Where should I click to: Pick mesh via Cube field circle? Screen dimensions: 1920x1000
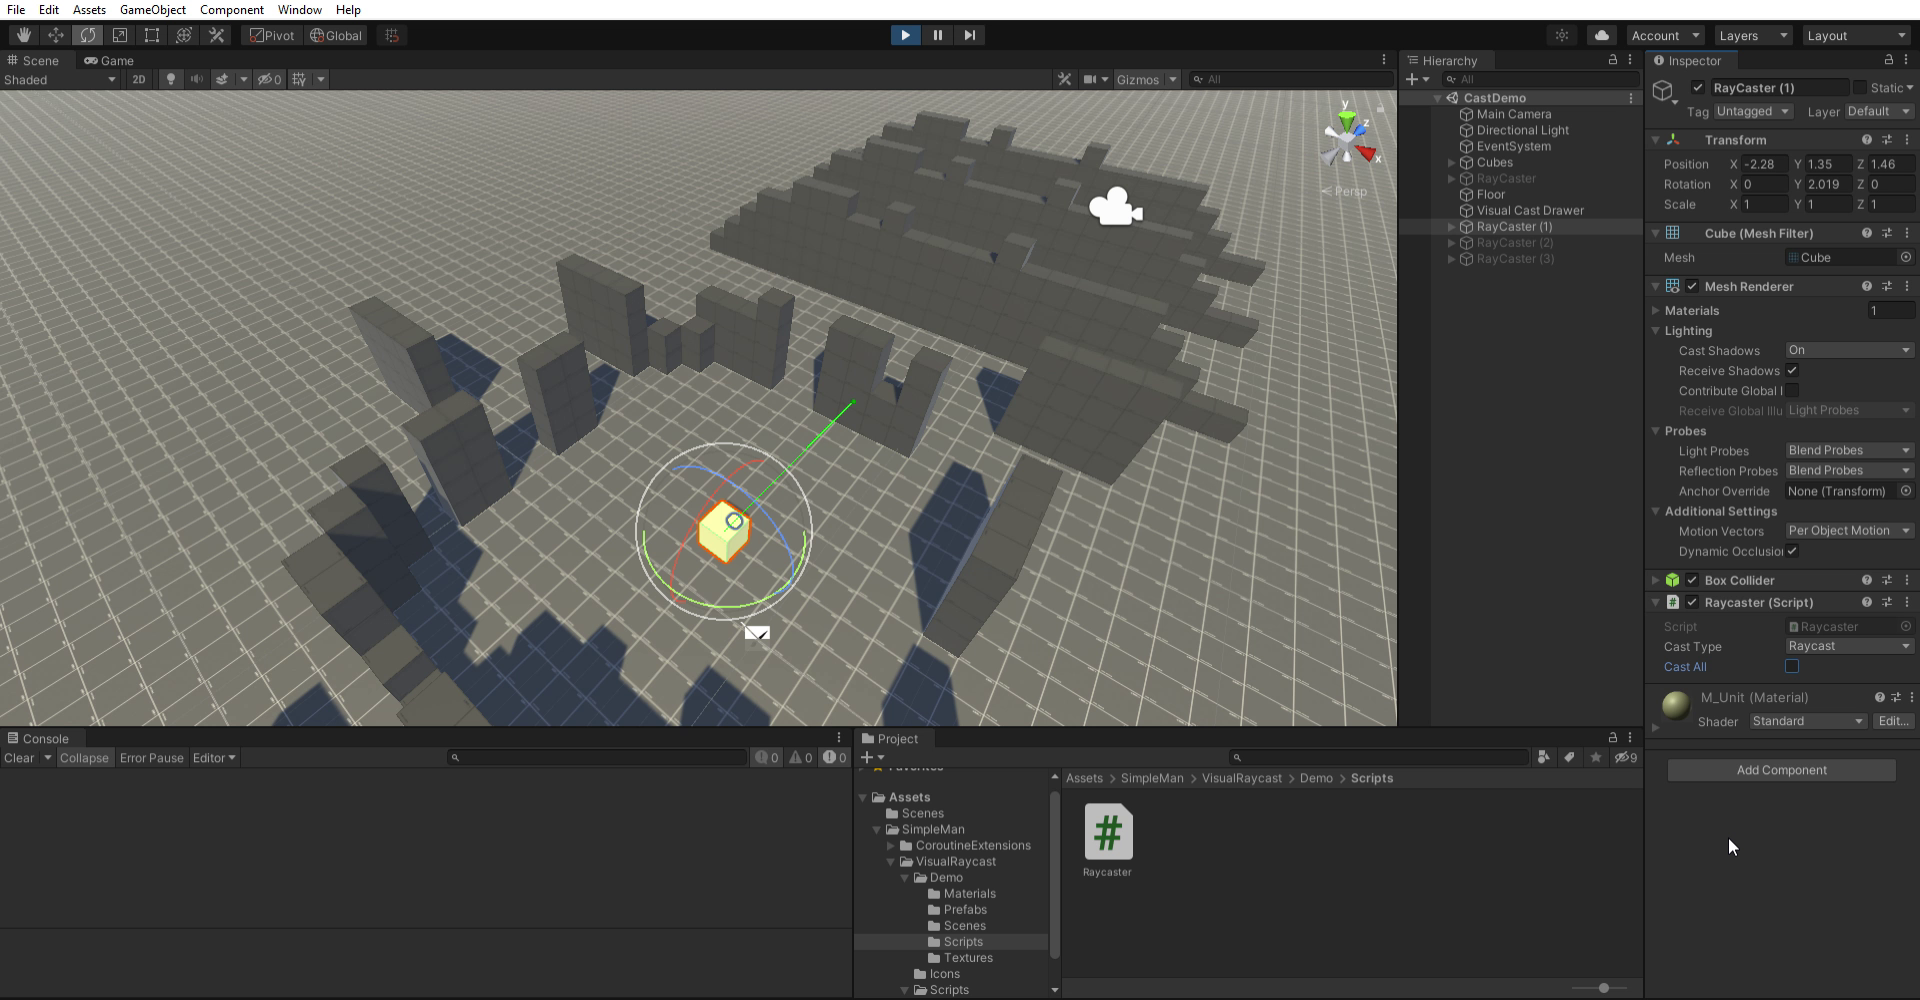pos(1905,257)
